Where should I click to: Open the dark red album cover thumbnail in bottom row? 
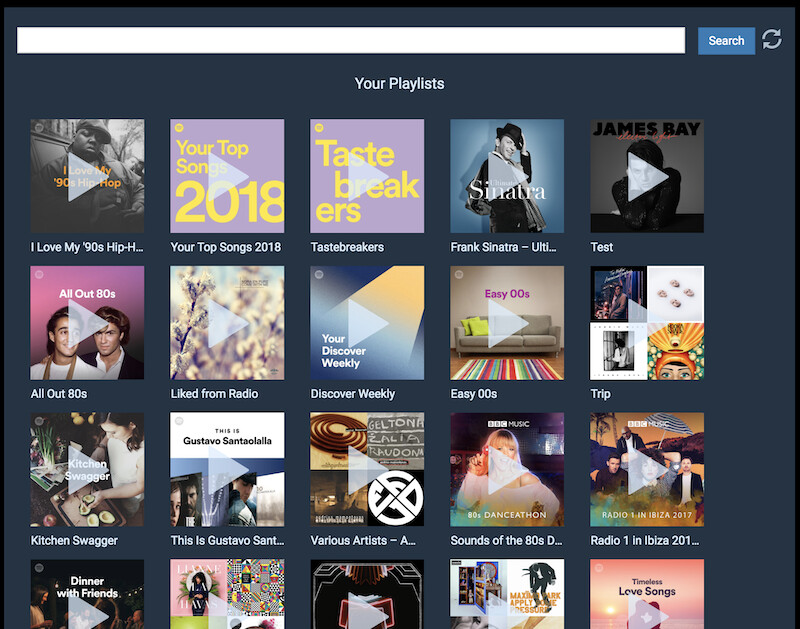[x=367, y=594]
